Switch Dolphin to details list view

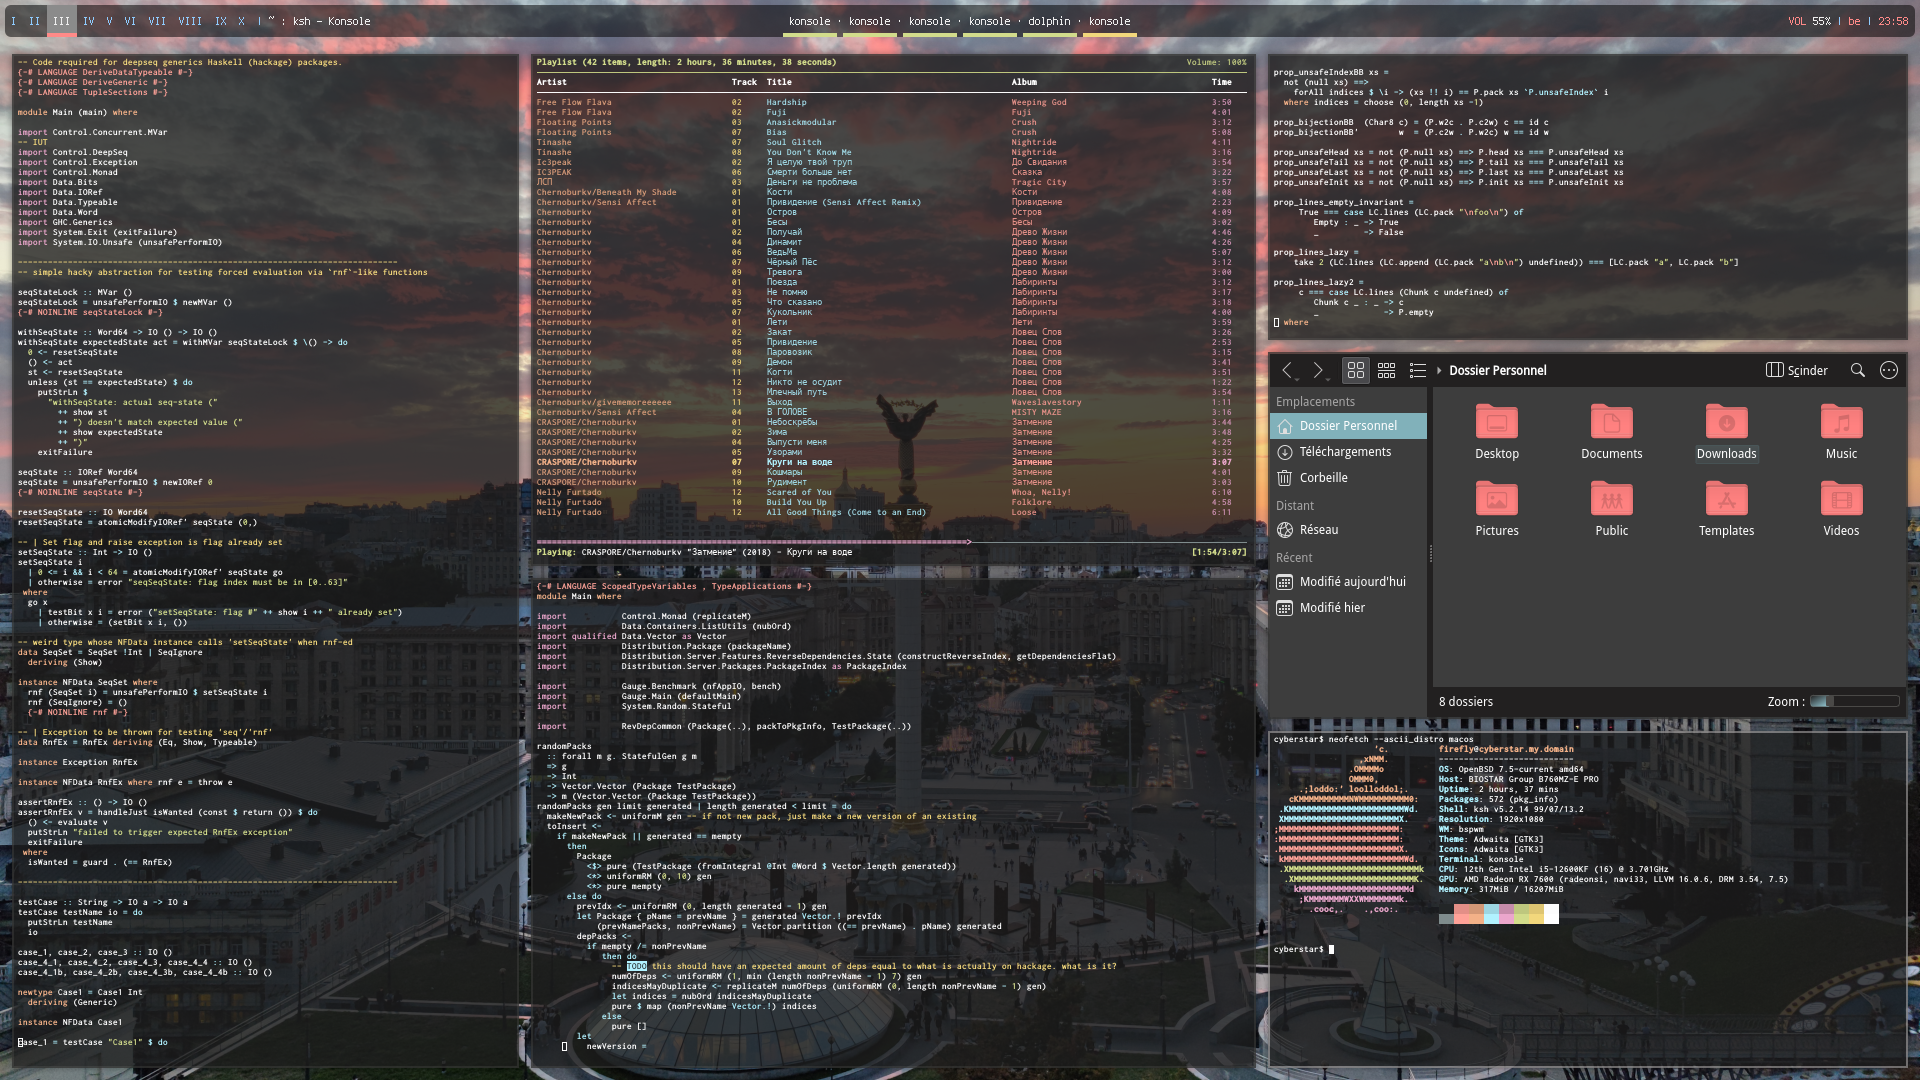pyautogui.click(x=1417, y=370)
